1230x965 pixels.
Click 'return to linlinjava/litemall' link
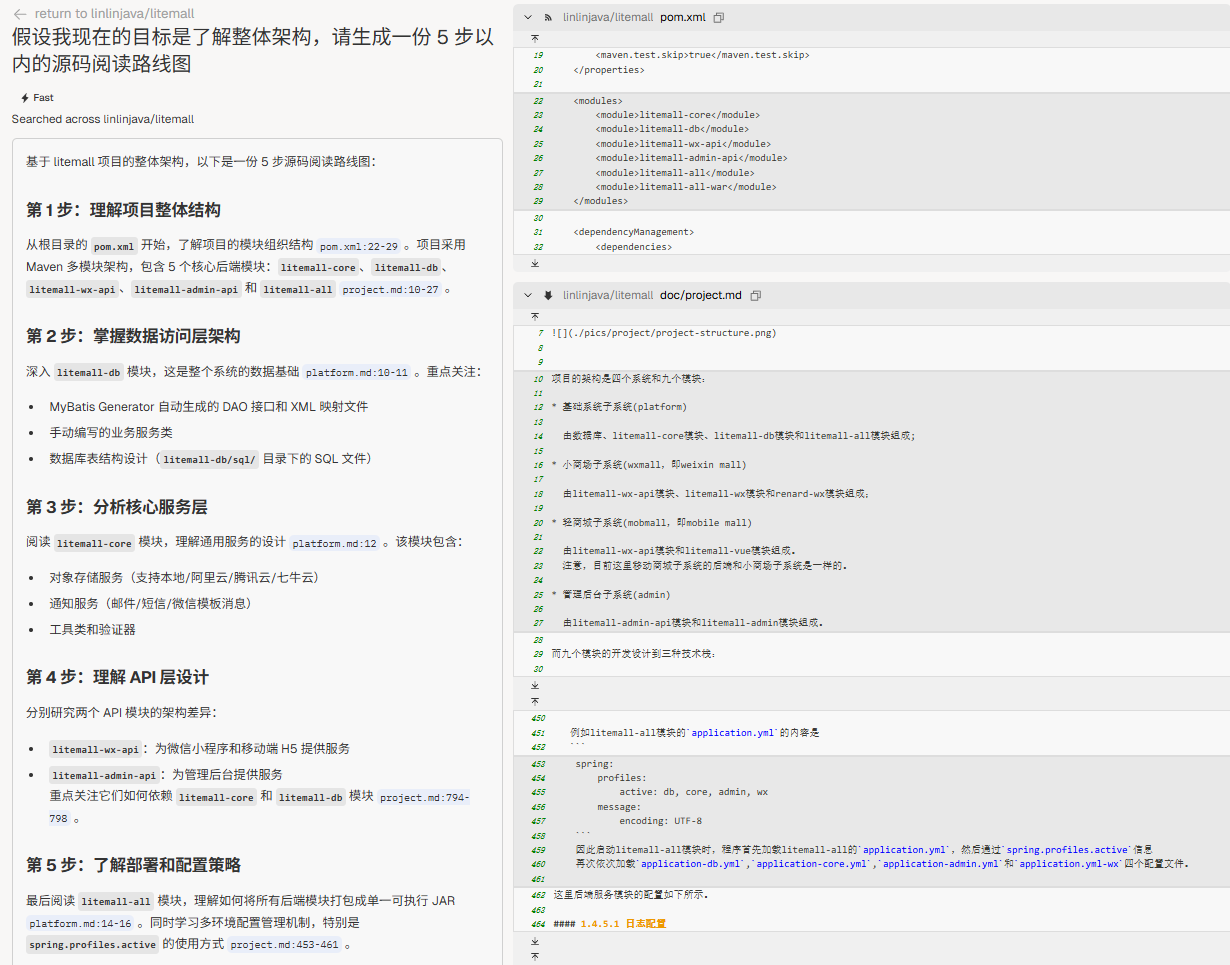pyautogui.click(x=114, y=14)
